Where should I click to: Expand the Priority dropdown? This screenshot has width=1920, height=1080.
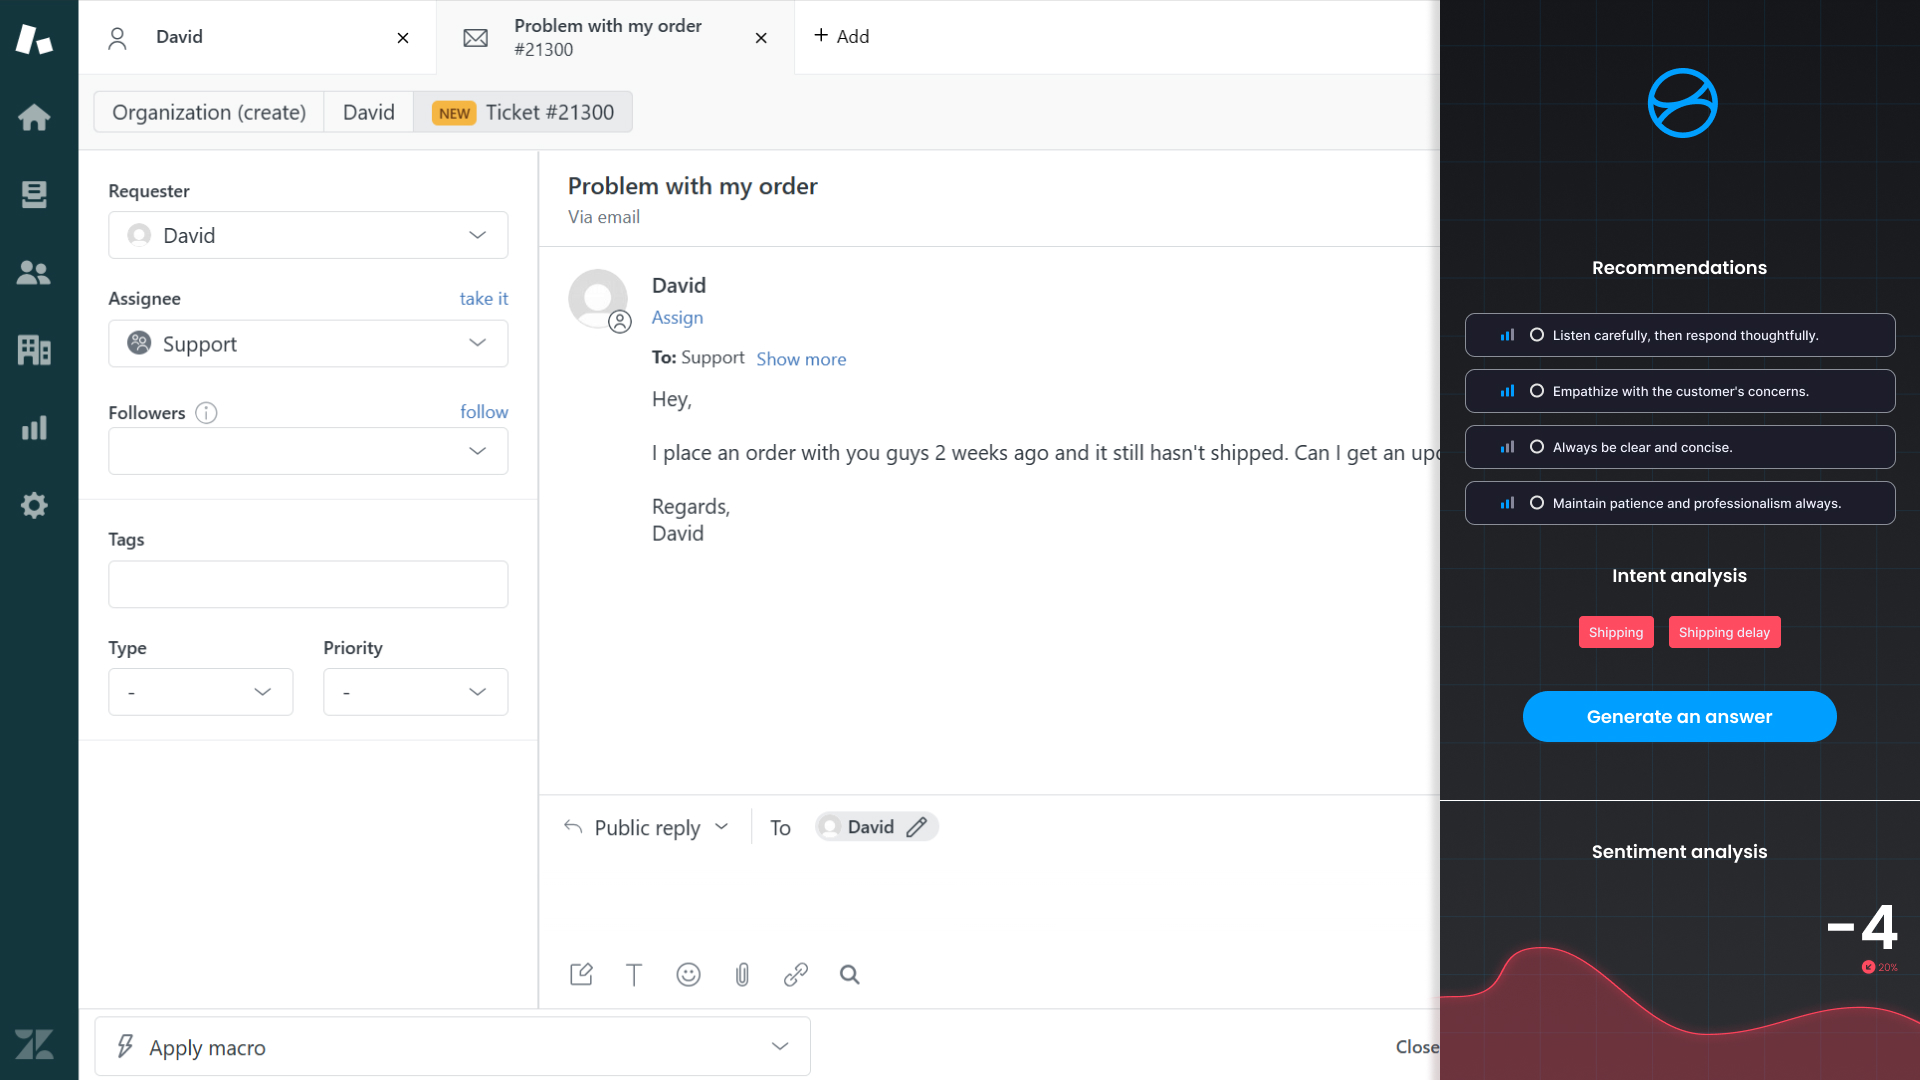414,691
